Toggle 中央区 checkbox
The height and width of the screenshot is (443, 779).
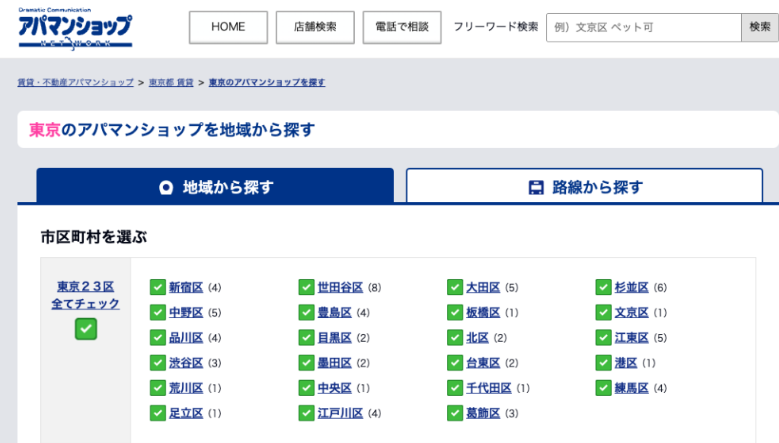click(x=306, y=388)
